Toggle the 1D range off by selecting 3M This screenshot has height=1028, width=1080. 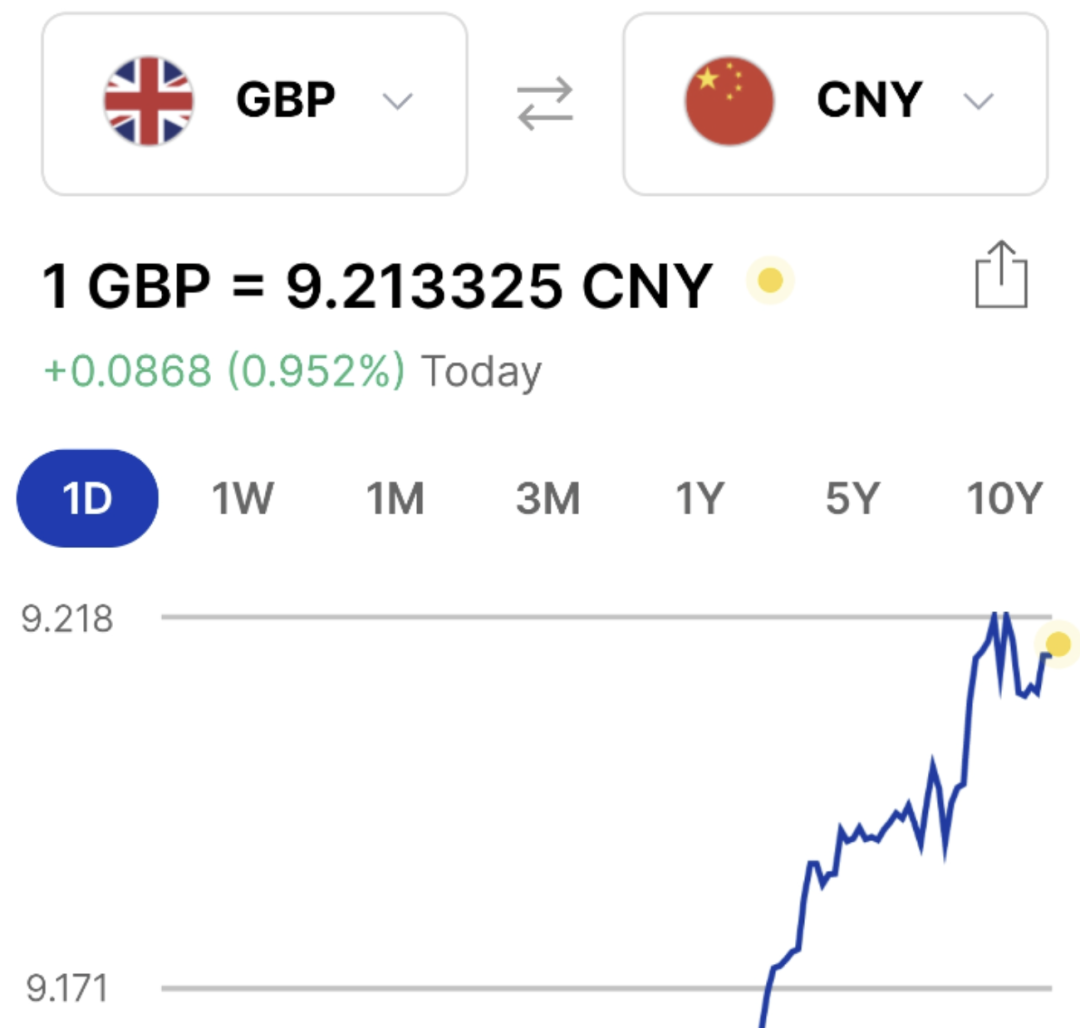(x=548, y=497)
